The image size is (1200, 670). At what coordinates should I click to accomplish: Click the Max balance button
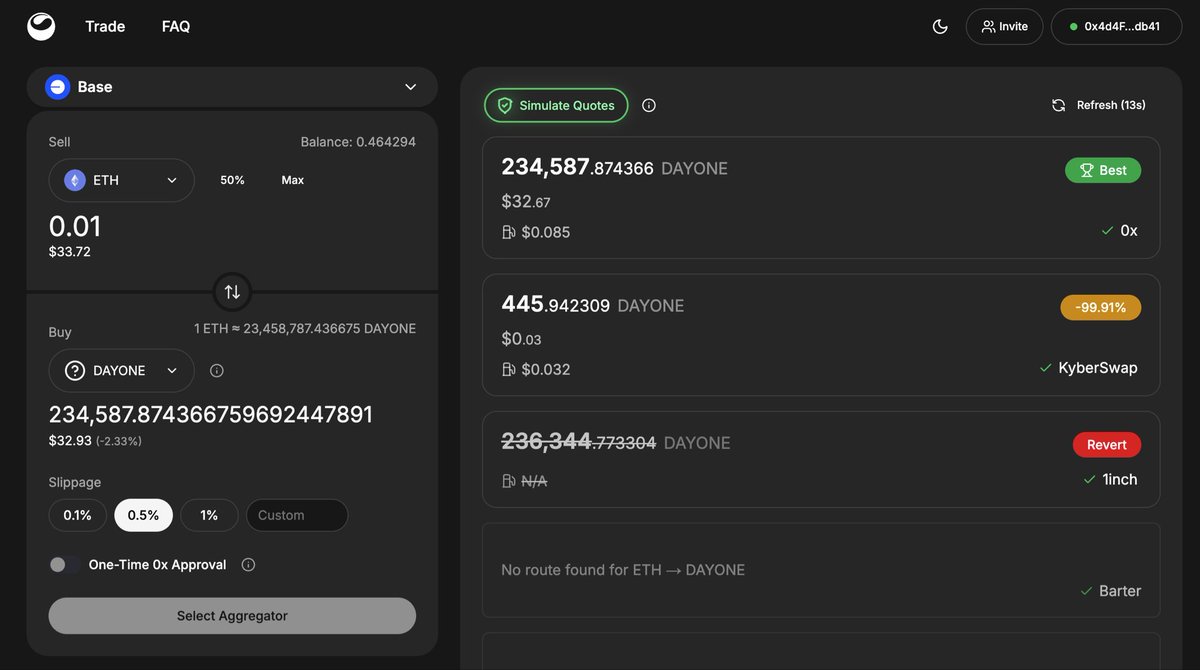coord(293,180)
